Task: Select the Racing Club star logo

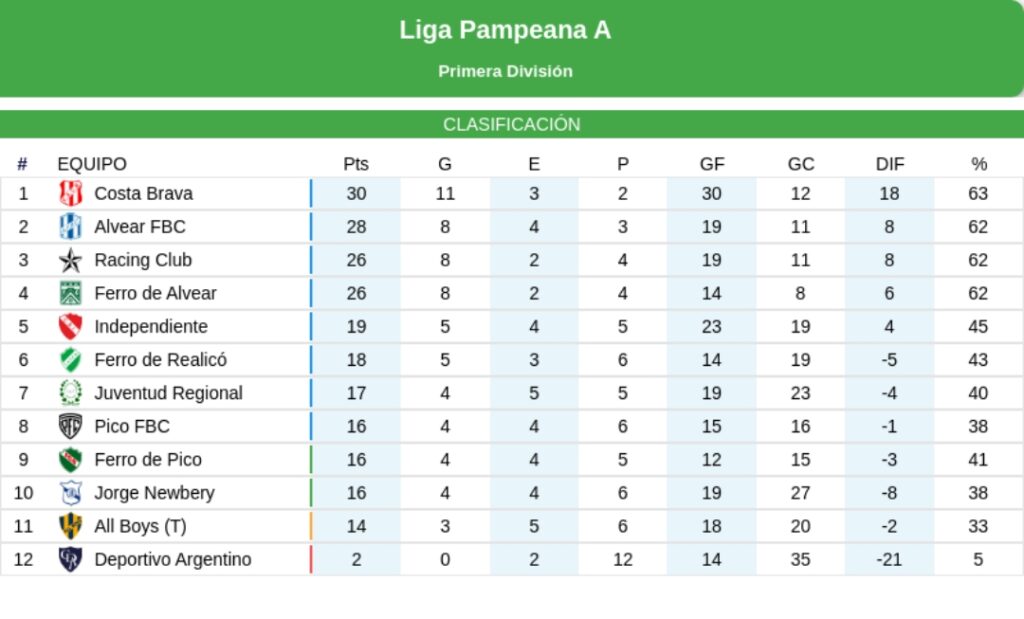Action: coord(71,260)
